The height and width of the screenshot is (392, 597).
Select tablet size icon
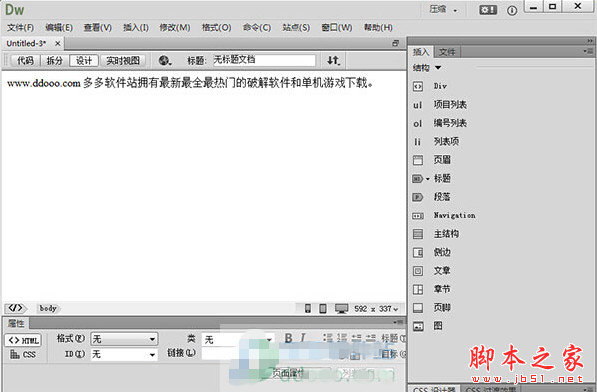pos(323,309)
